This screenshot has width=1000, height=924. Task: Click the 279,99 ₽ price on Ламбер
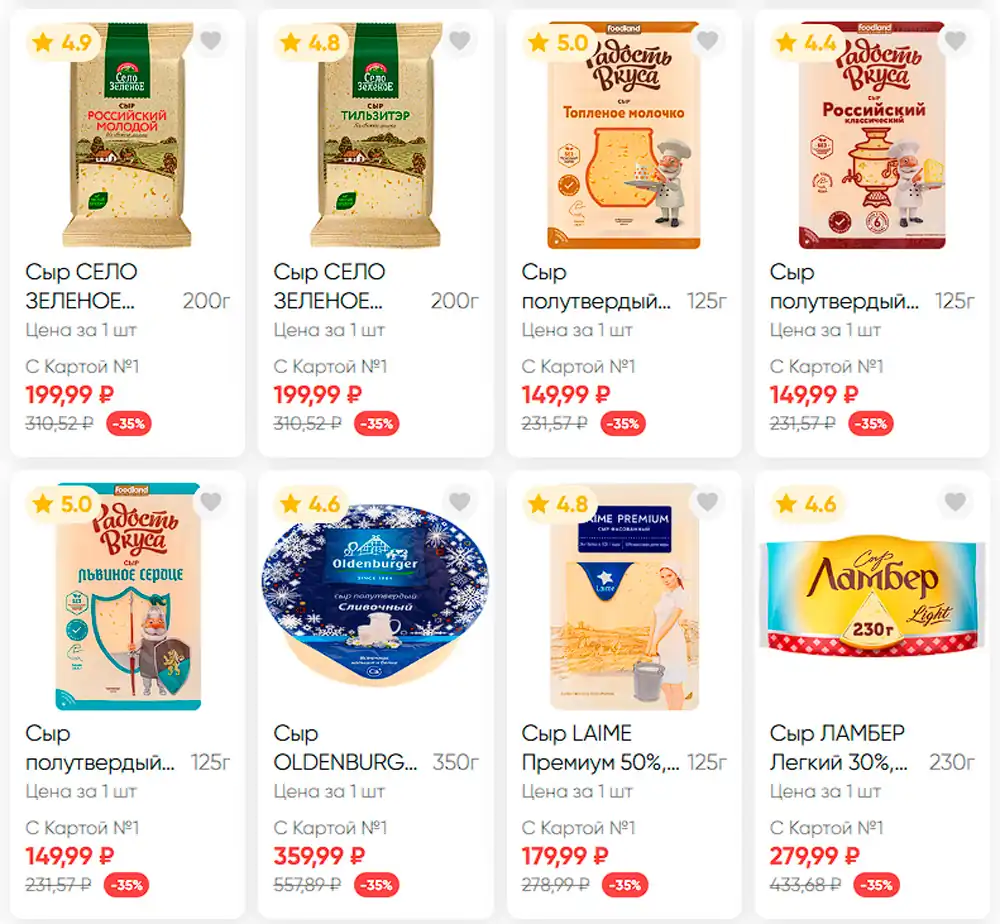(814, 856)
